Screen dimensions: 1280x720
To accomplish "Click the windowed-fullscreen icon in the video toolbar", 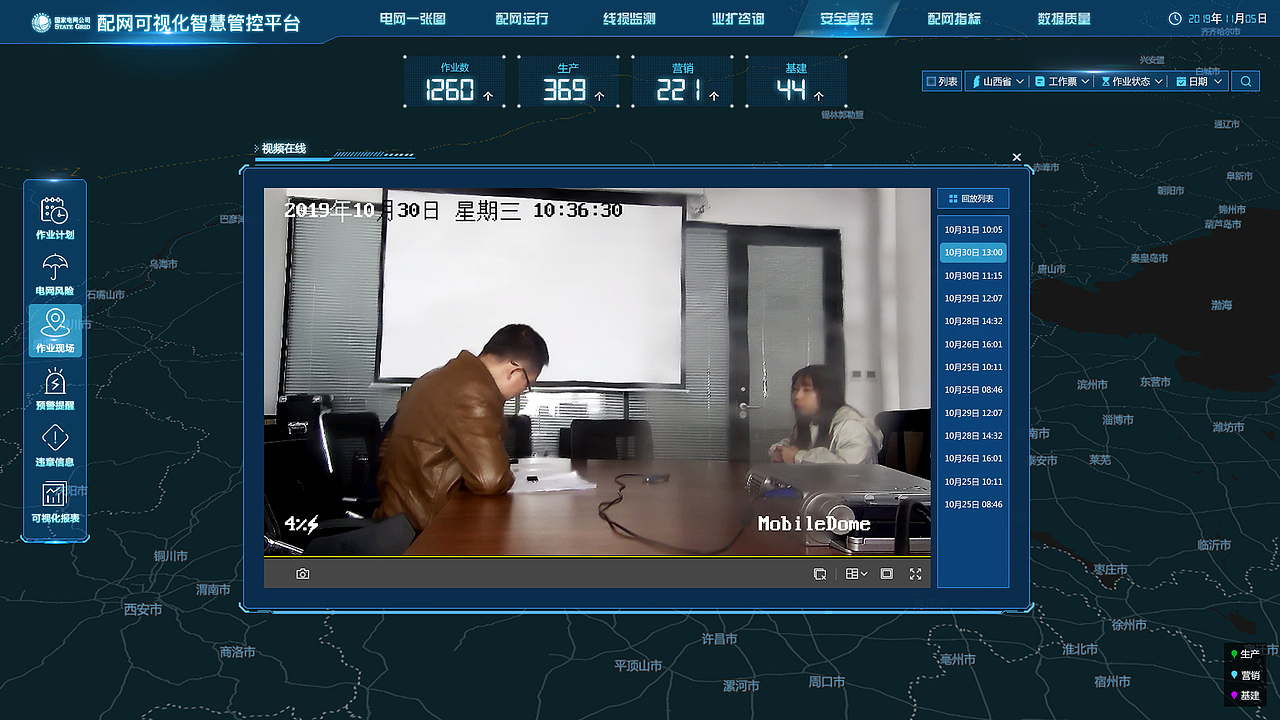I will point(886,574).
